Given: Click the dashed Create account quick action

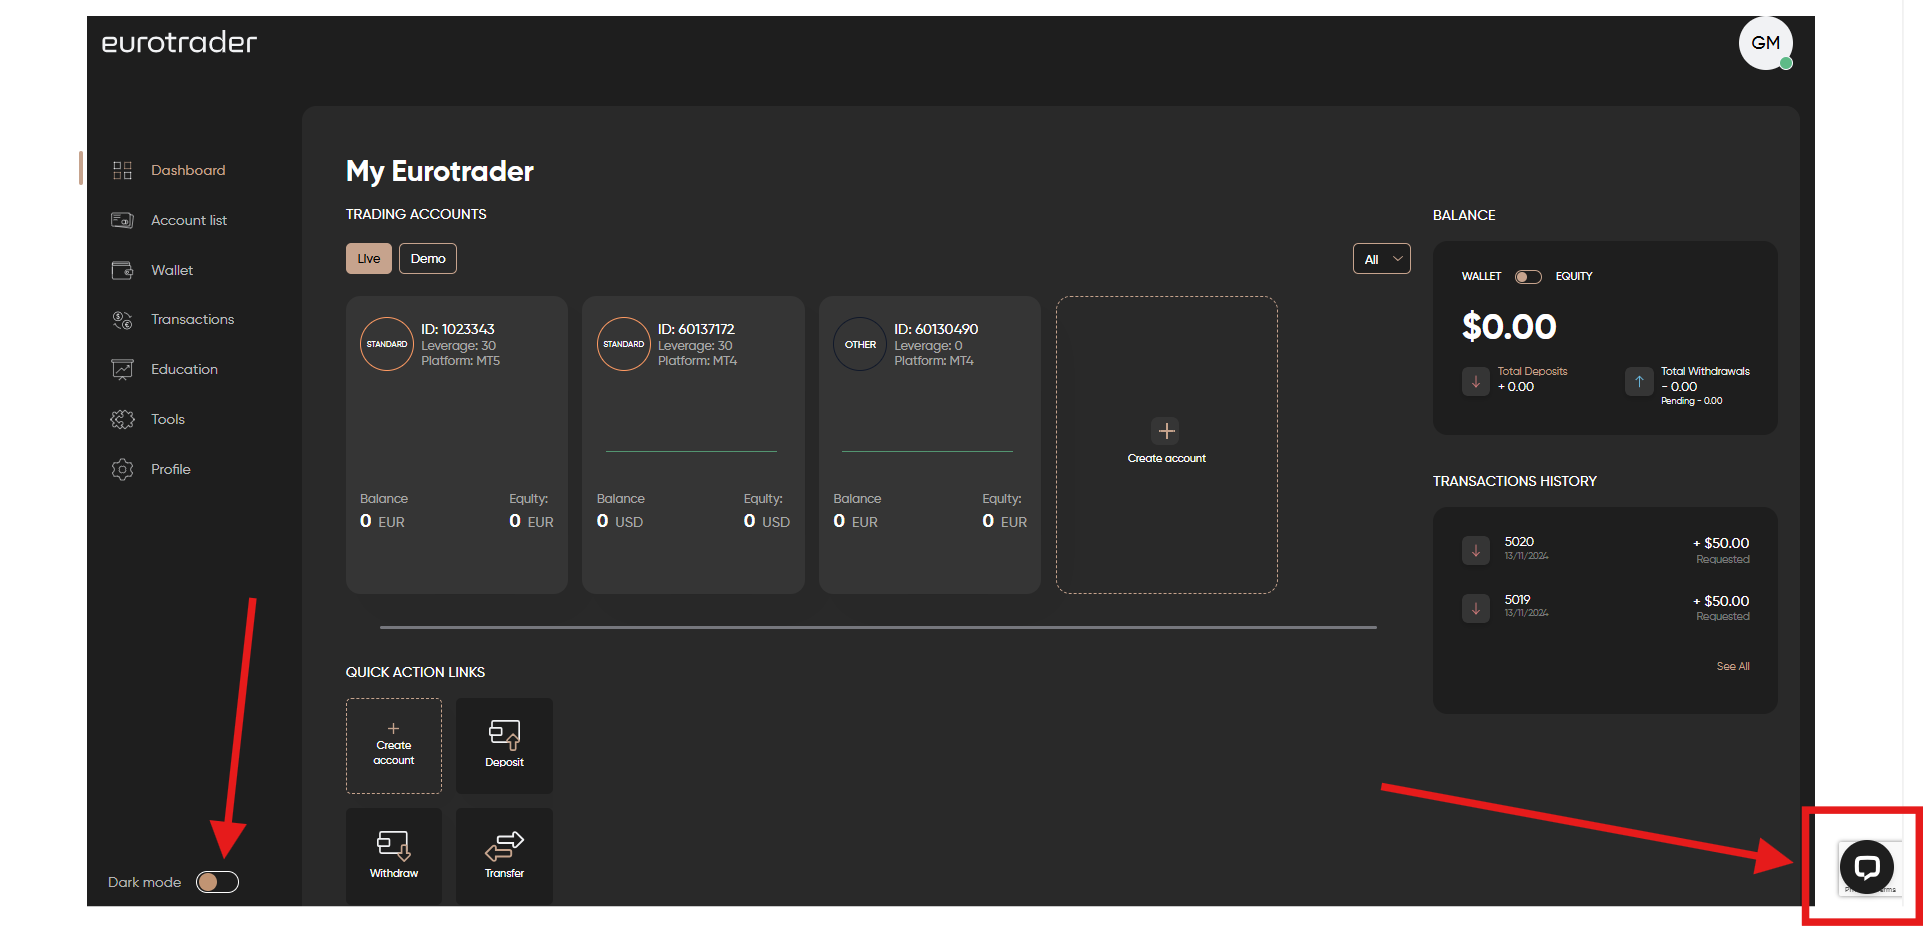Looking at the screenshot, I should (x=394, y=746).
